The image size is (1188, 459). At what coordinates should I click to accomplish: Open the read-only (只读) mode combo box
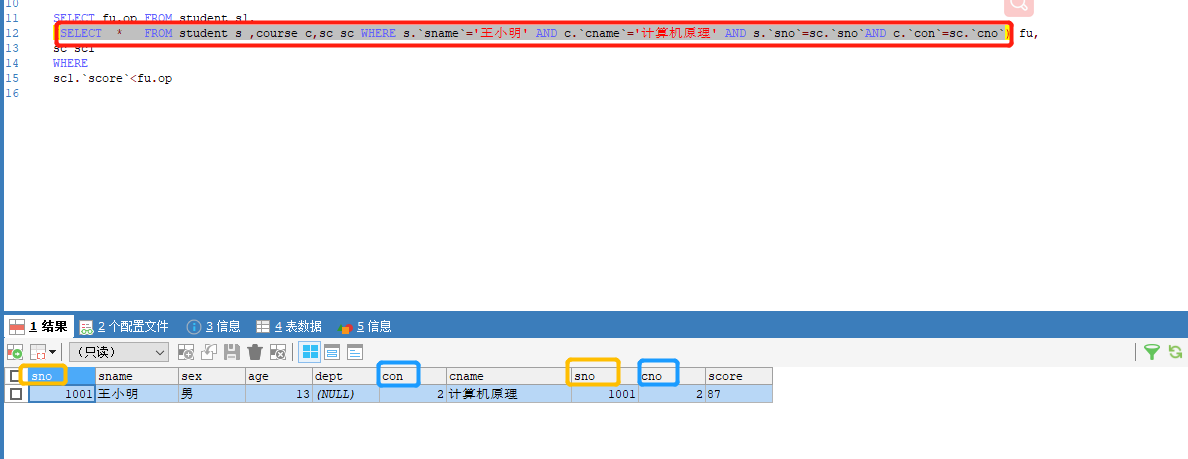(x=119, y=352)
